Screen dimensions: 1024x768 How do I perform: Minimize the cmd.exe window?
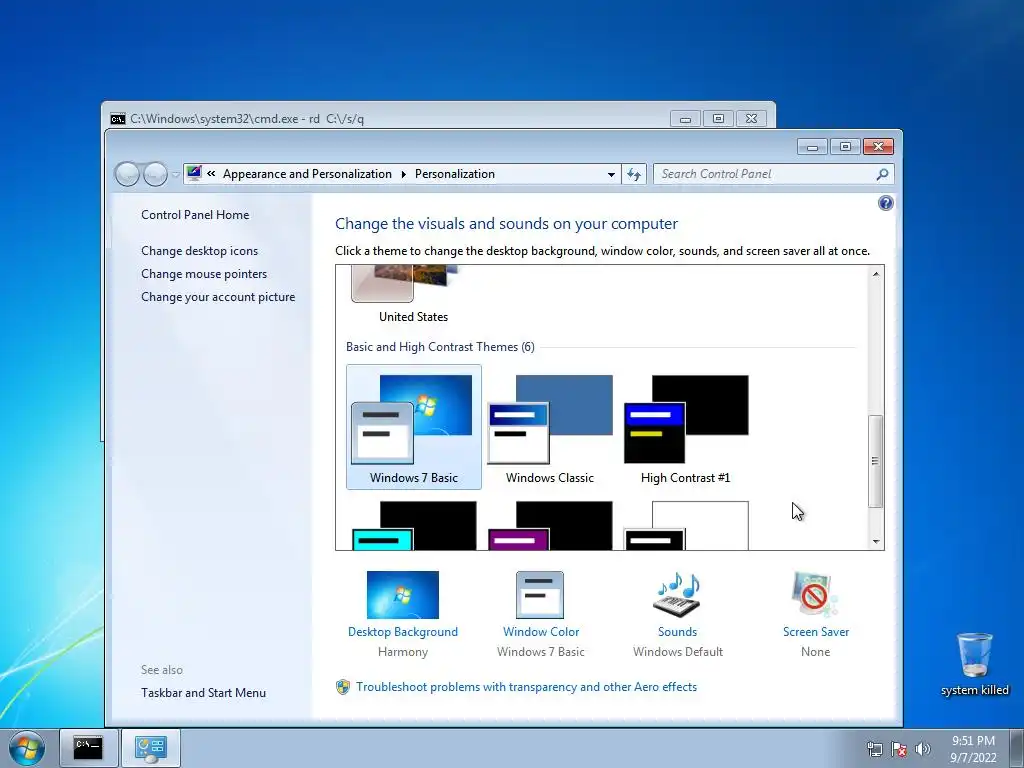coord(685,119)
